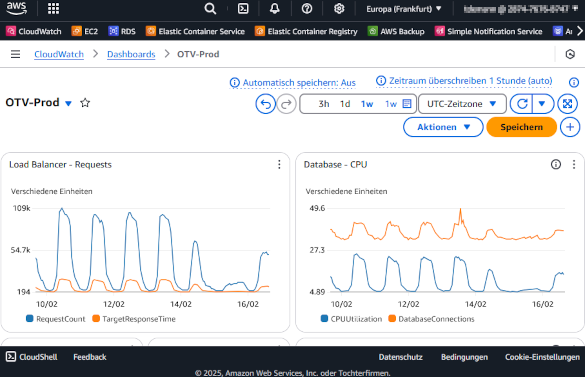Viewport: 585px width, 377px height.
Task: Open the services grid menu
Action: click(x=53, y=9)
